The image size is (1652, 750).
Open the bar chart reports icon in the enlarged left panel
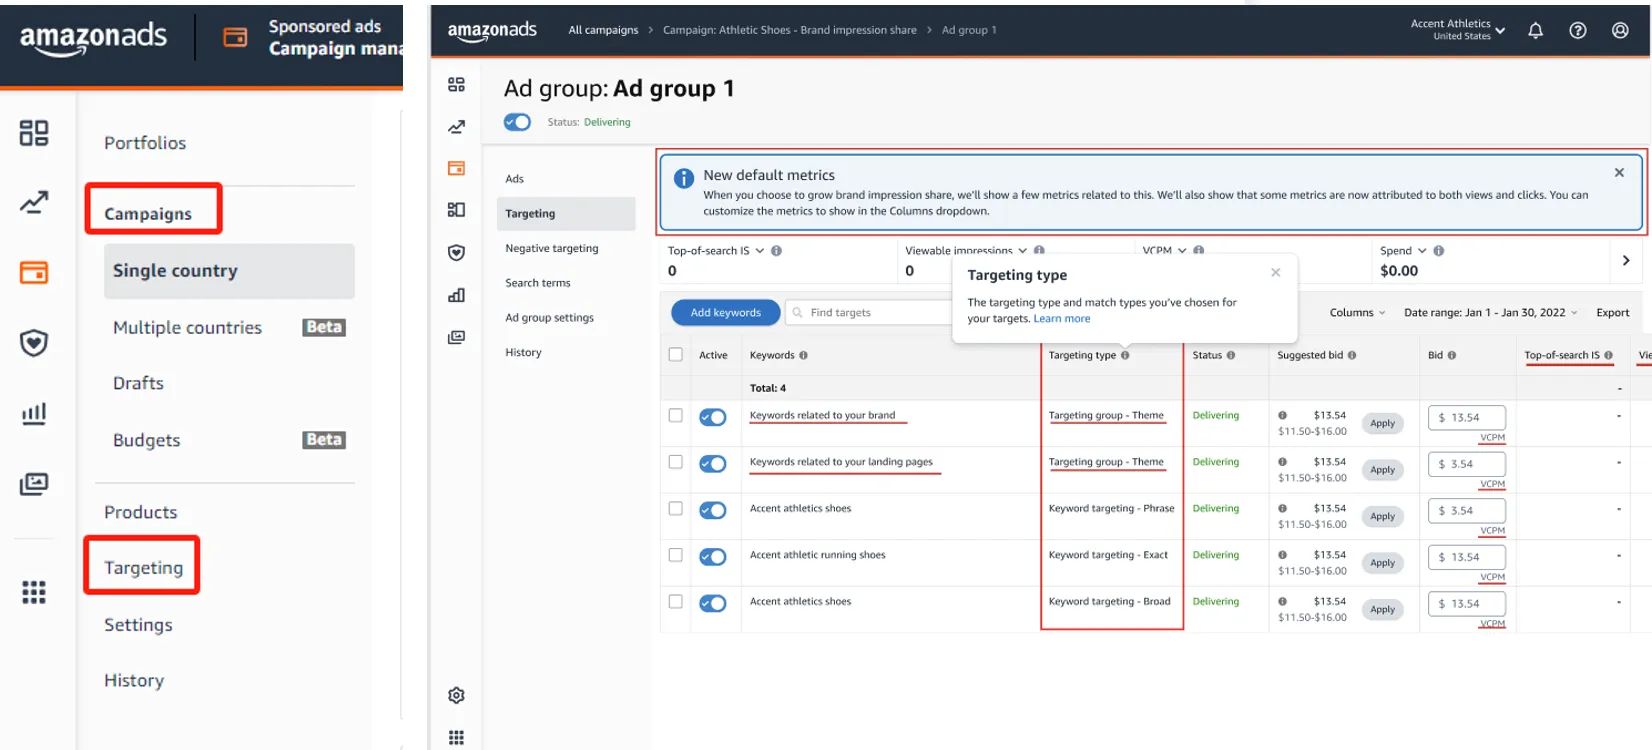click(x=34, y=413)
